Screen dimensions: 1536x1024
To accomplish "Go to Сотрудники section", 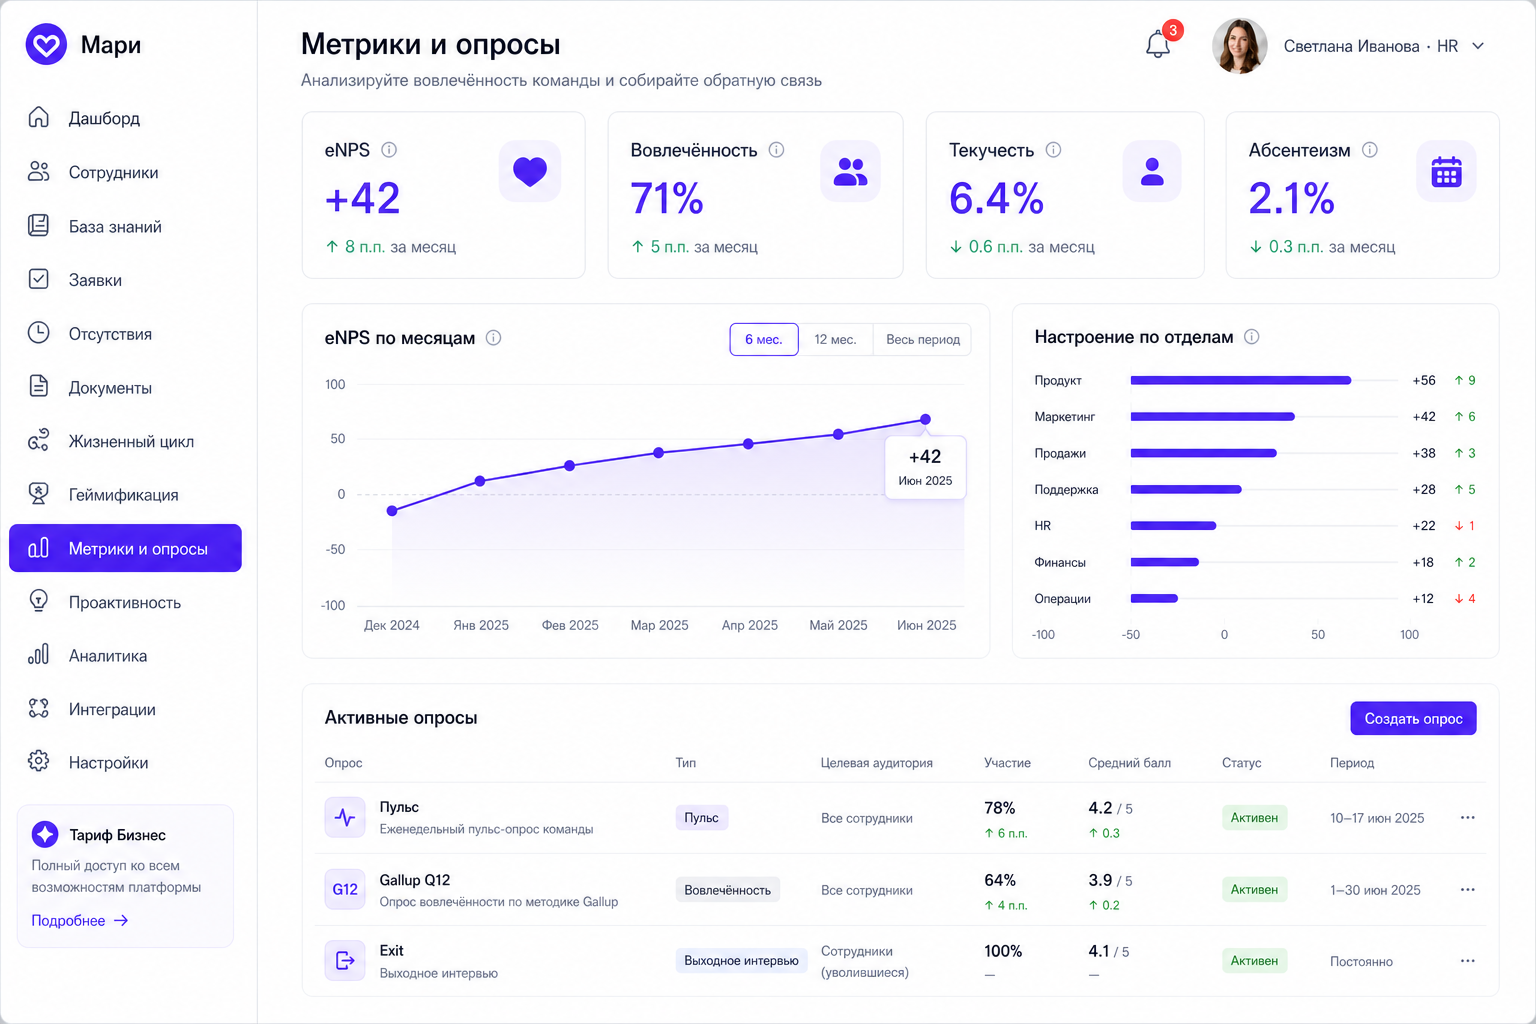I will click(x=125, y=172).
